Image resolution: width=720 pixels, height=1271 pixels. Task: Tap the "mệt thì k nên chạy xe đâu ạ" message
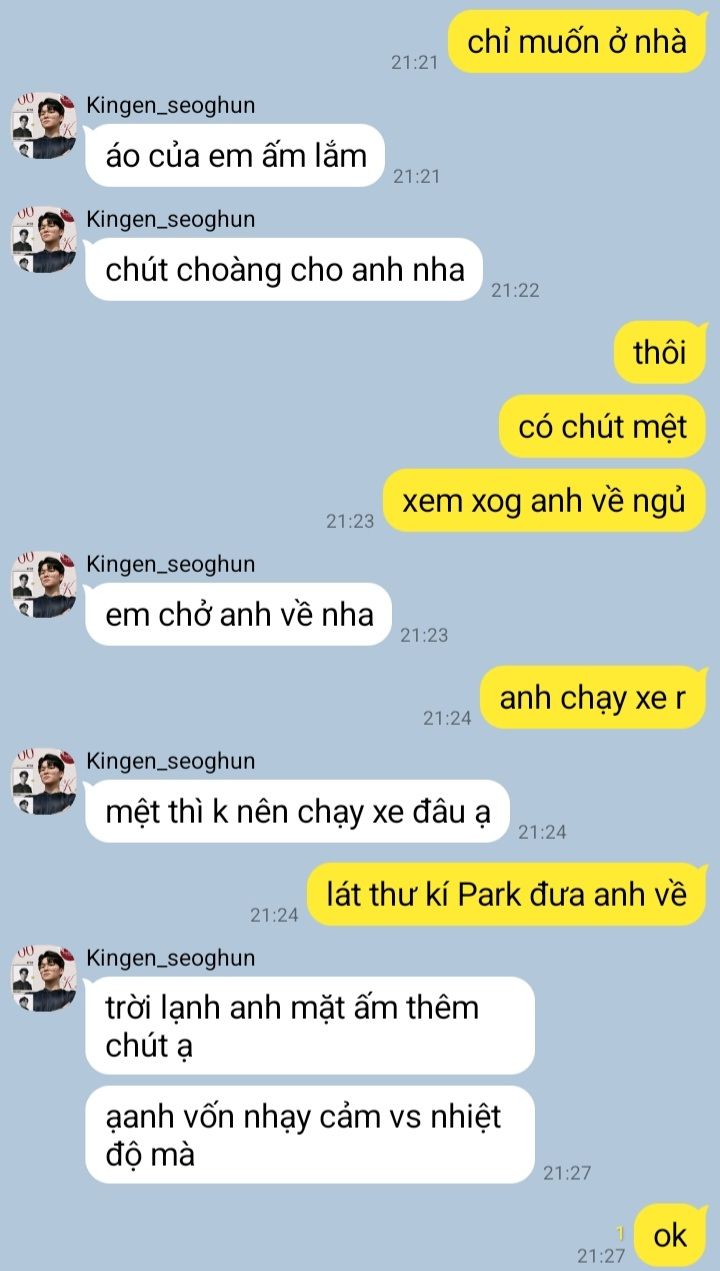coord(298,811)
